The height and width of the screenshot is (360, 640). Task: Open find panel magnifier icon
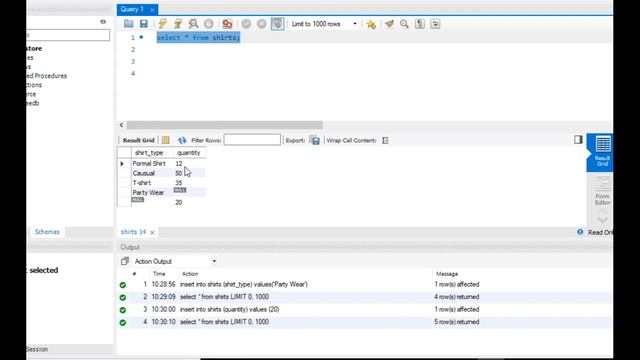[404, 24]
